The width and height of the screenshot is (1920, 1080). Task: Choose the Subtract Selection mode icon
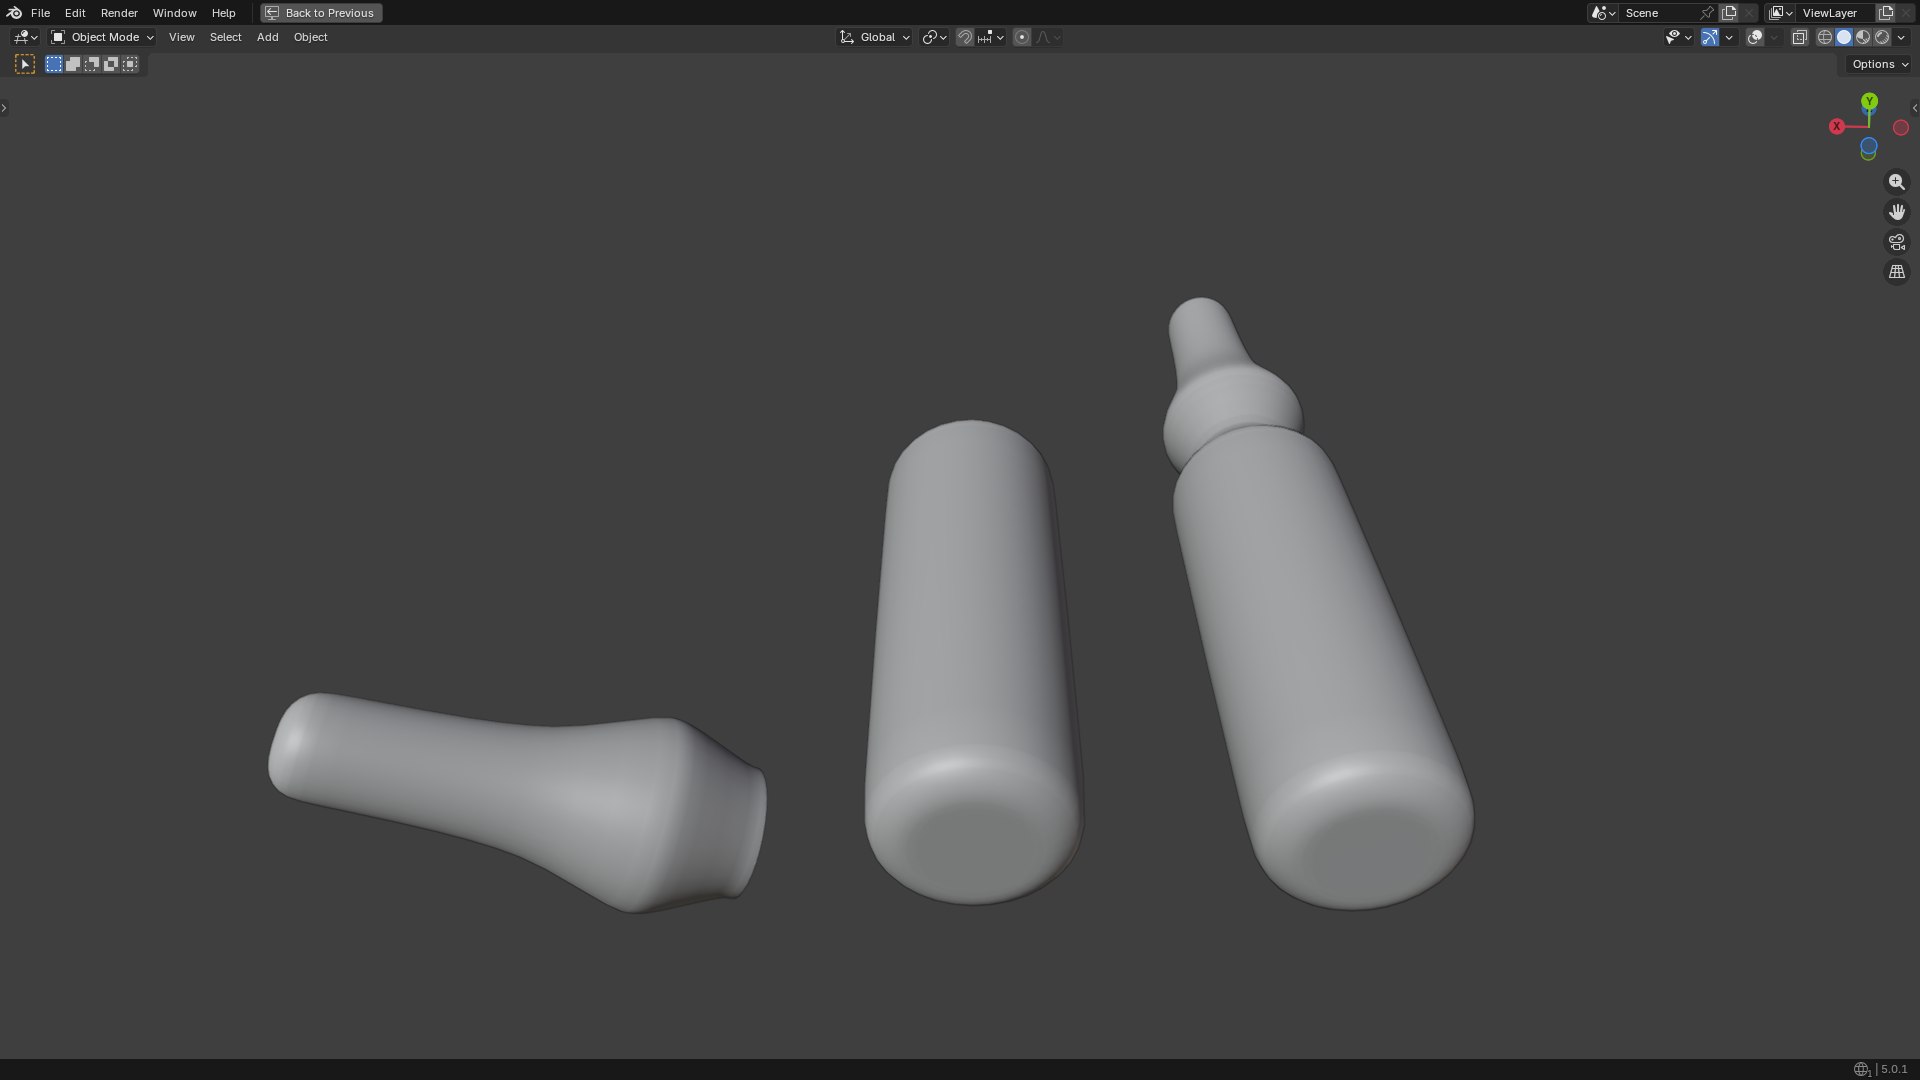pyautogui.click(x=92, y=64)
